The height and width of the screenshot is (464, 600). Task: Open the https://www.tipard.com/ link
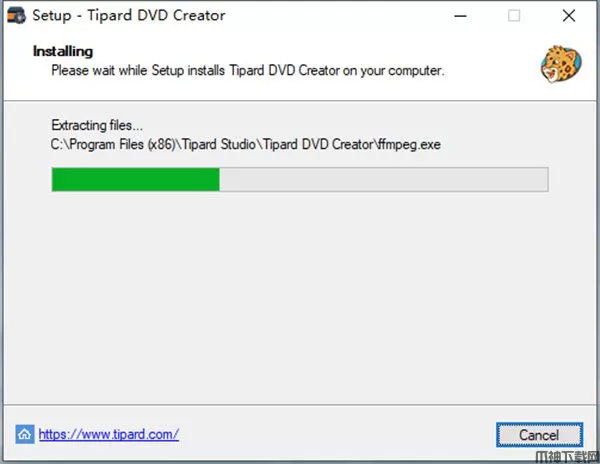click(x=109, y=435)
